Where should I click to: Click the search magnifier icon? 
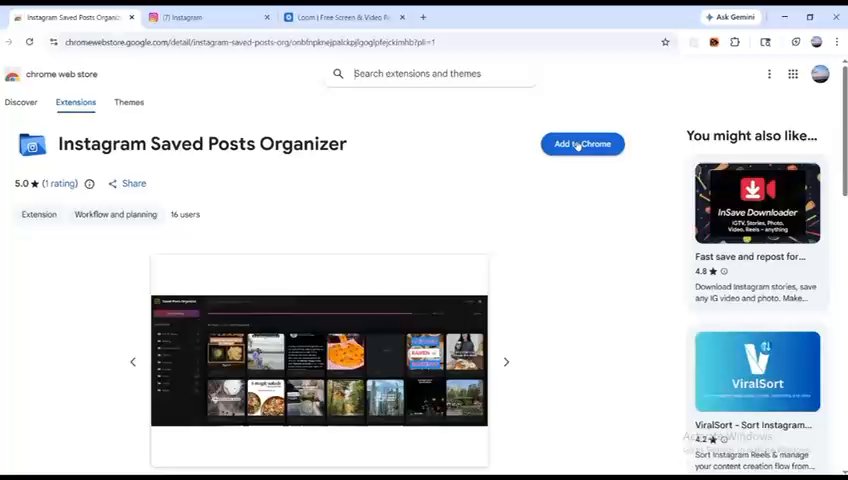(x=338, y=74)
